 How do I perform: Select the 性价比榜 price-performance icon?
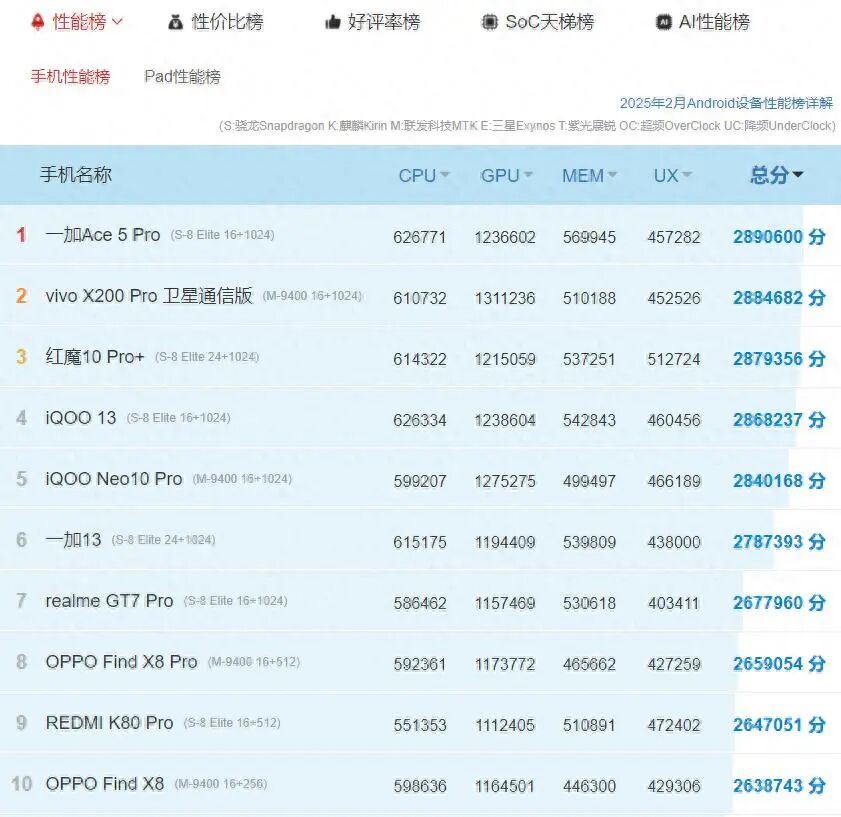point(174,21)
